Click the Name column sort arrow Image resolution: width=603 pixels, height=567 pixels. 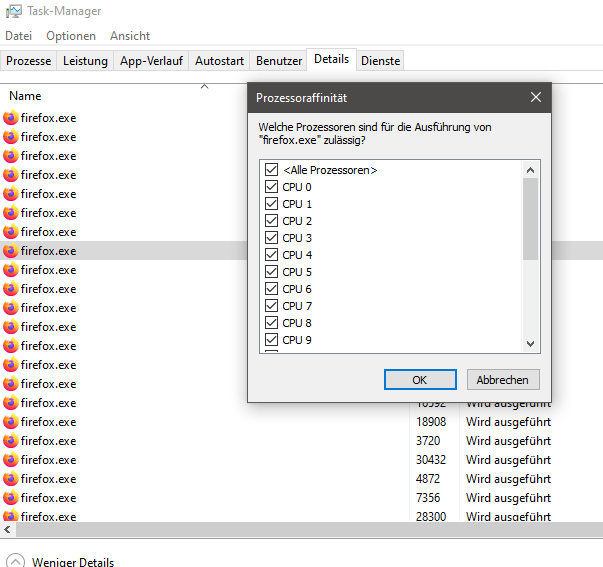pyautogui.click(x=205, y=87)
